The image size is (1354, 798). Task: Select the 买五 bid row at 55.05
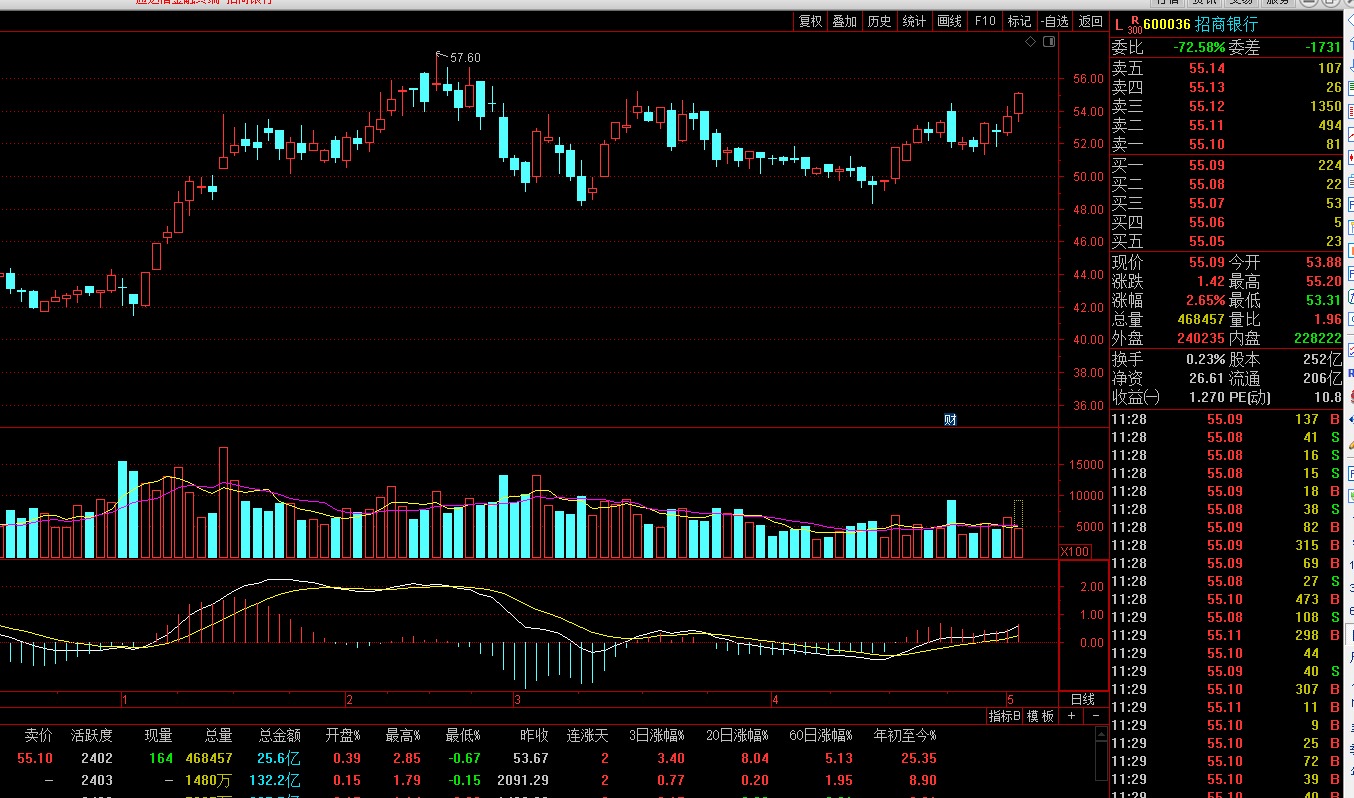[x=1227, y=241]
